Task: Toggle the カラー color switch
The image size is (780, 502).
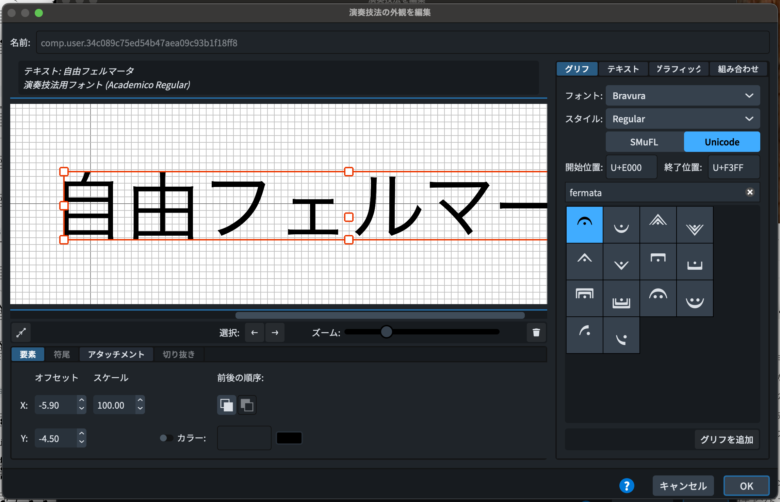Action: pos(166,438)
